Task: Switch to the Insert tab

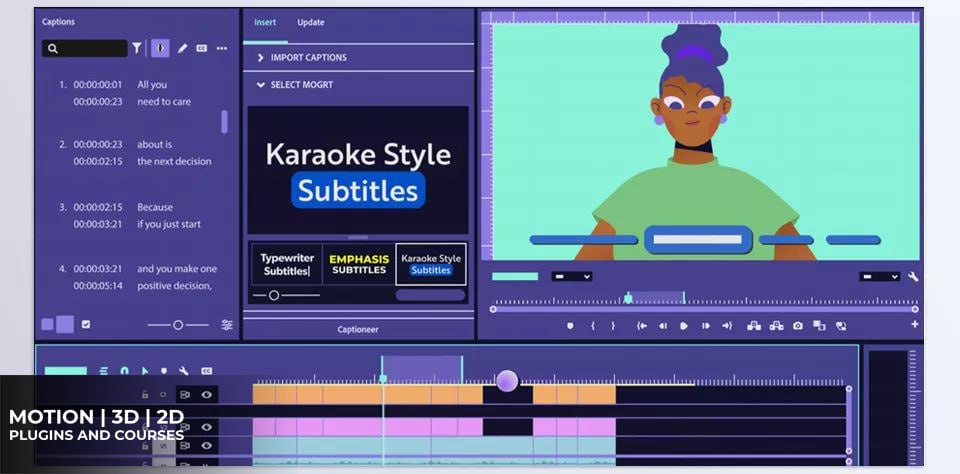Action: click(x=265, y=22)
